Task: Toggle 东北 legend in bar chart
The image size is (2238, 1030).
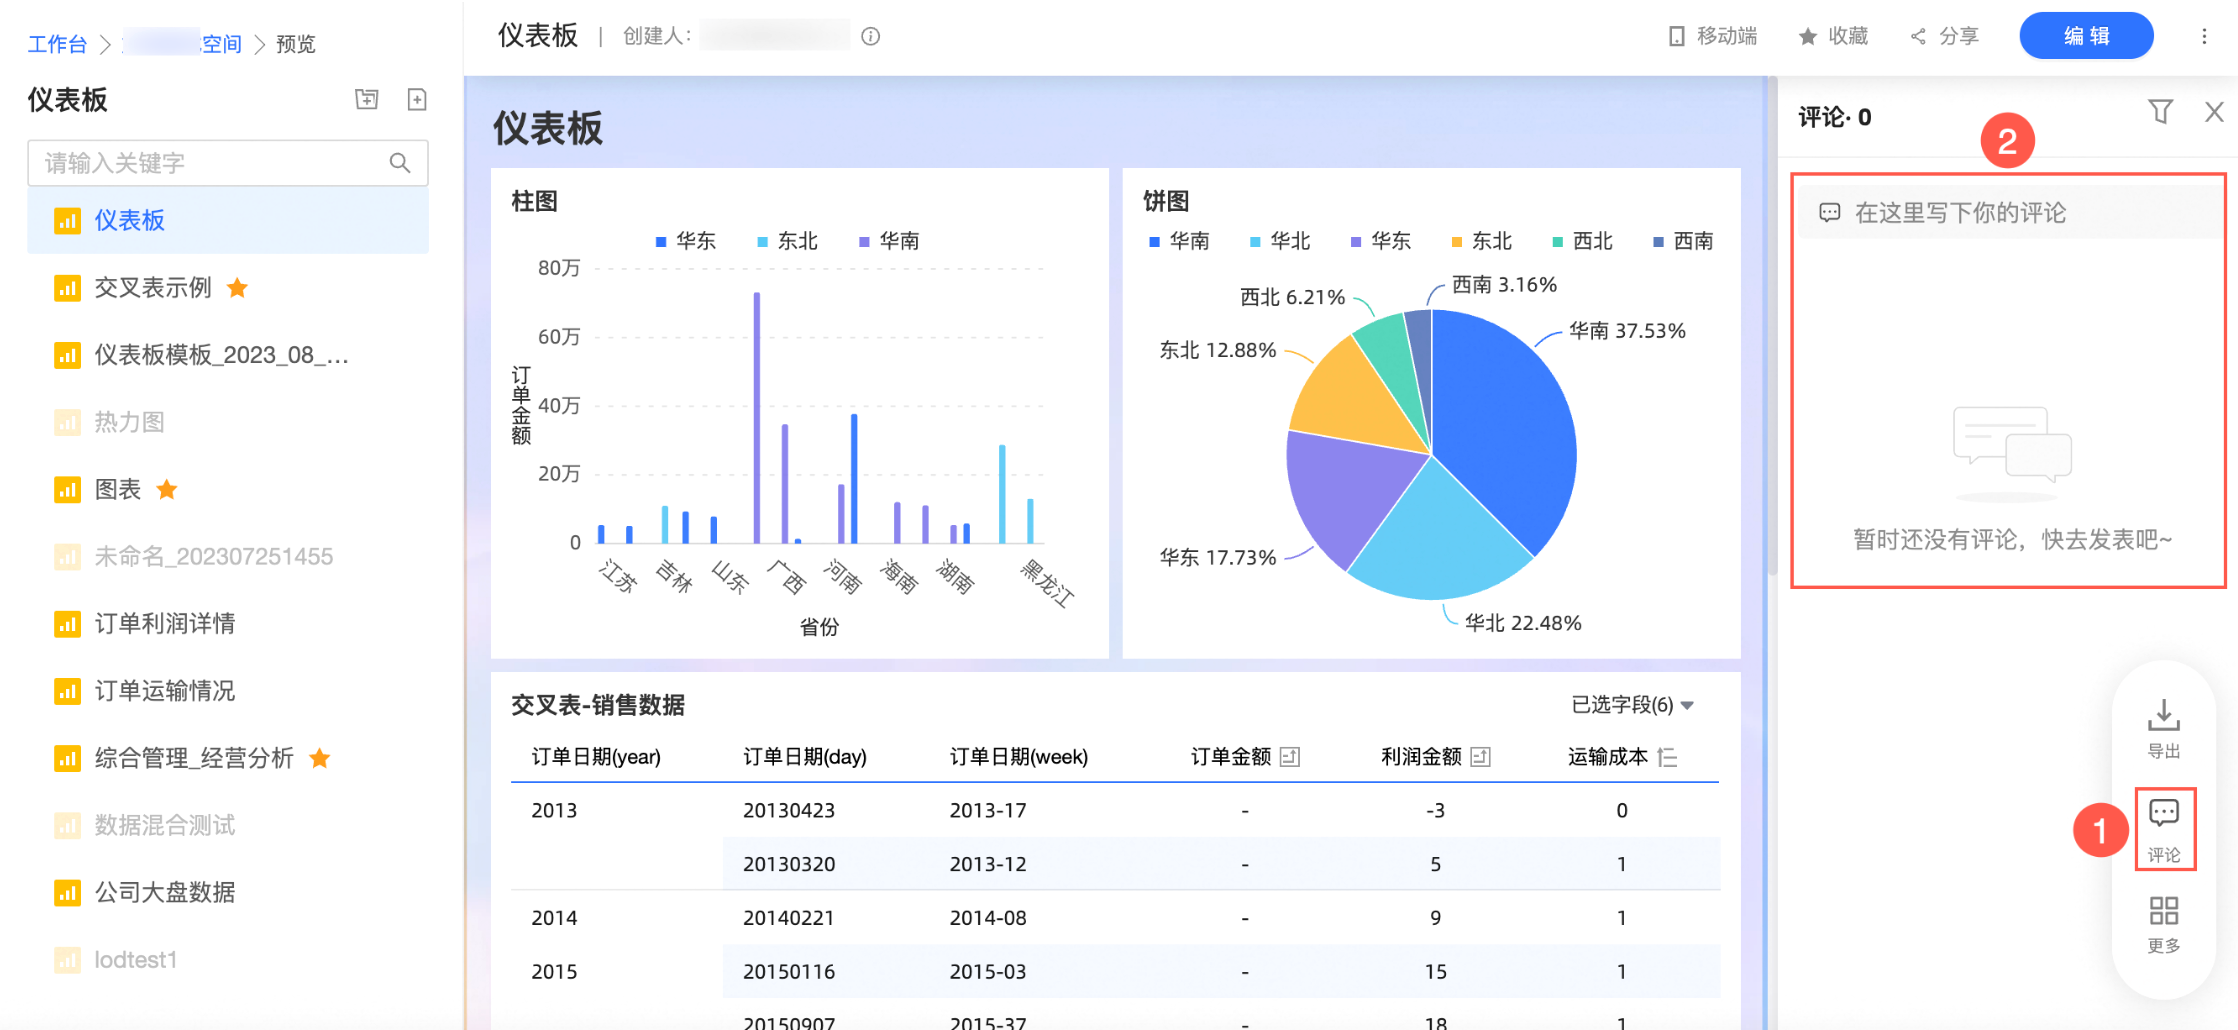Action: coord(788,241)
